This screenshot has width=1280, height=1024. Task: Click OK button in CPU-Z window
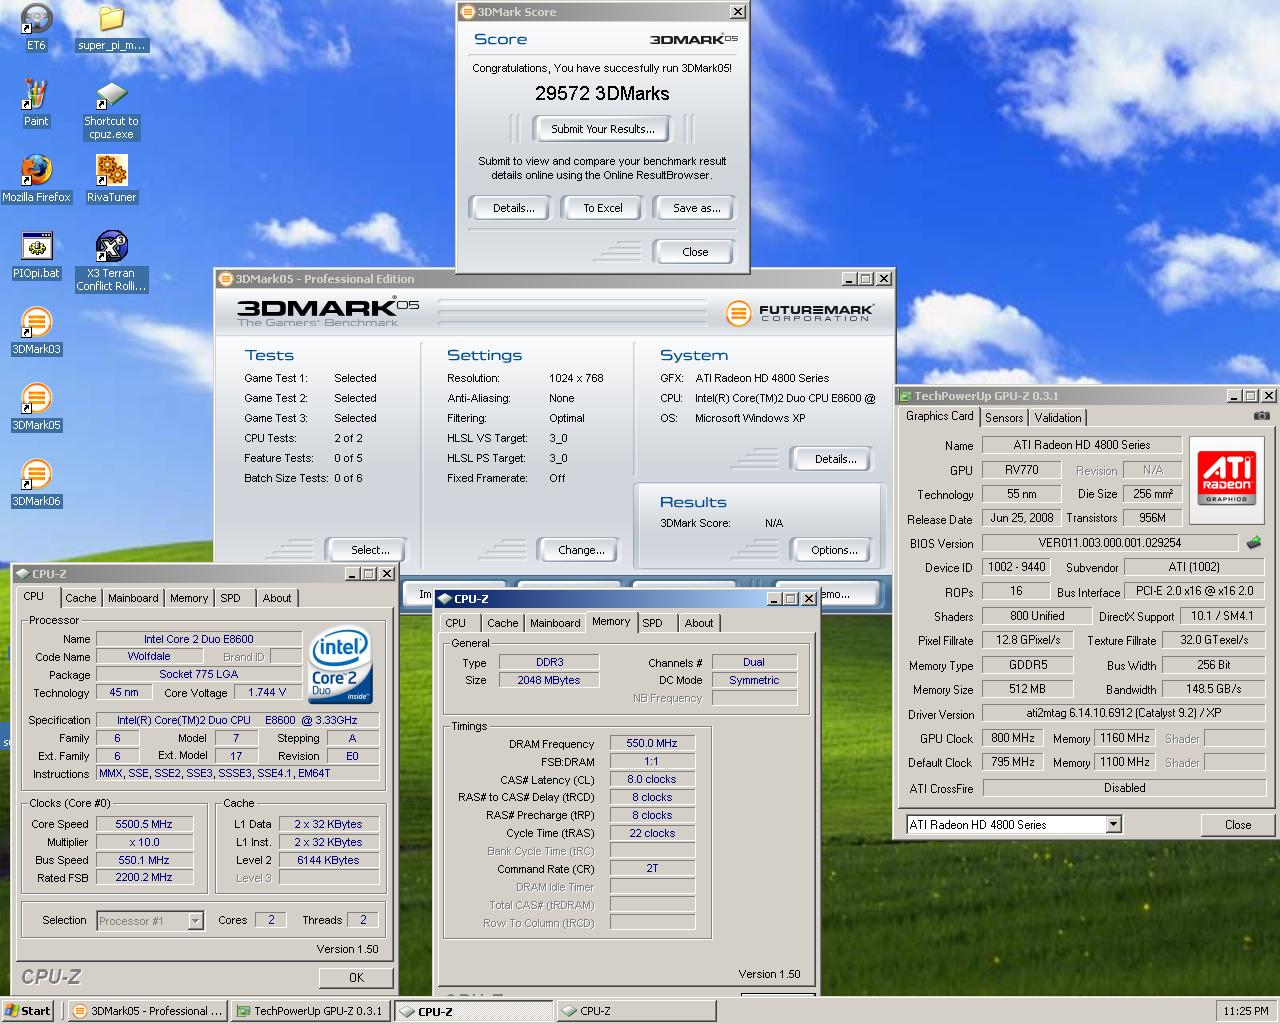356,977
